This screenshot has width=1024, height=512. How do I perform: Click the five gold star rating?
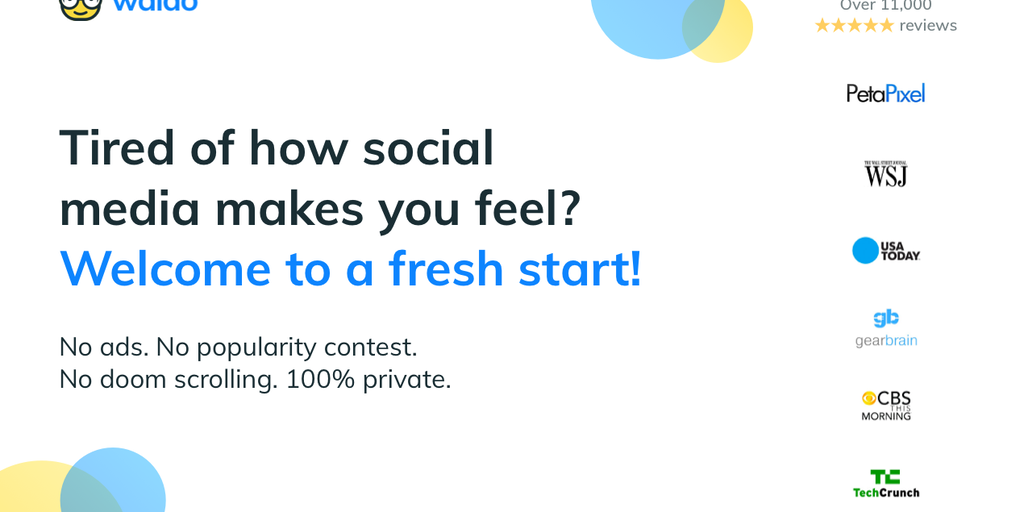(854, 26)
